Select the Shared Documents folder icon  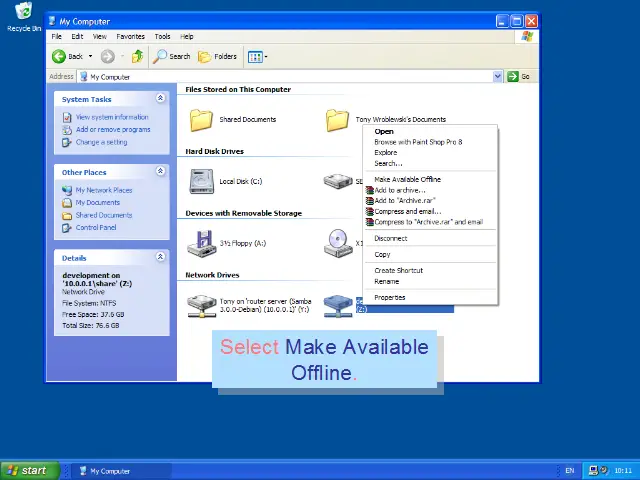click(x=201, y=120)
